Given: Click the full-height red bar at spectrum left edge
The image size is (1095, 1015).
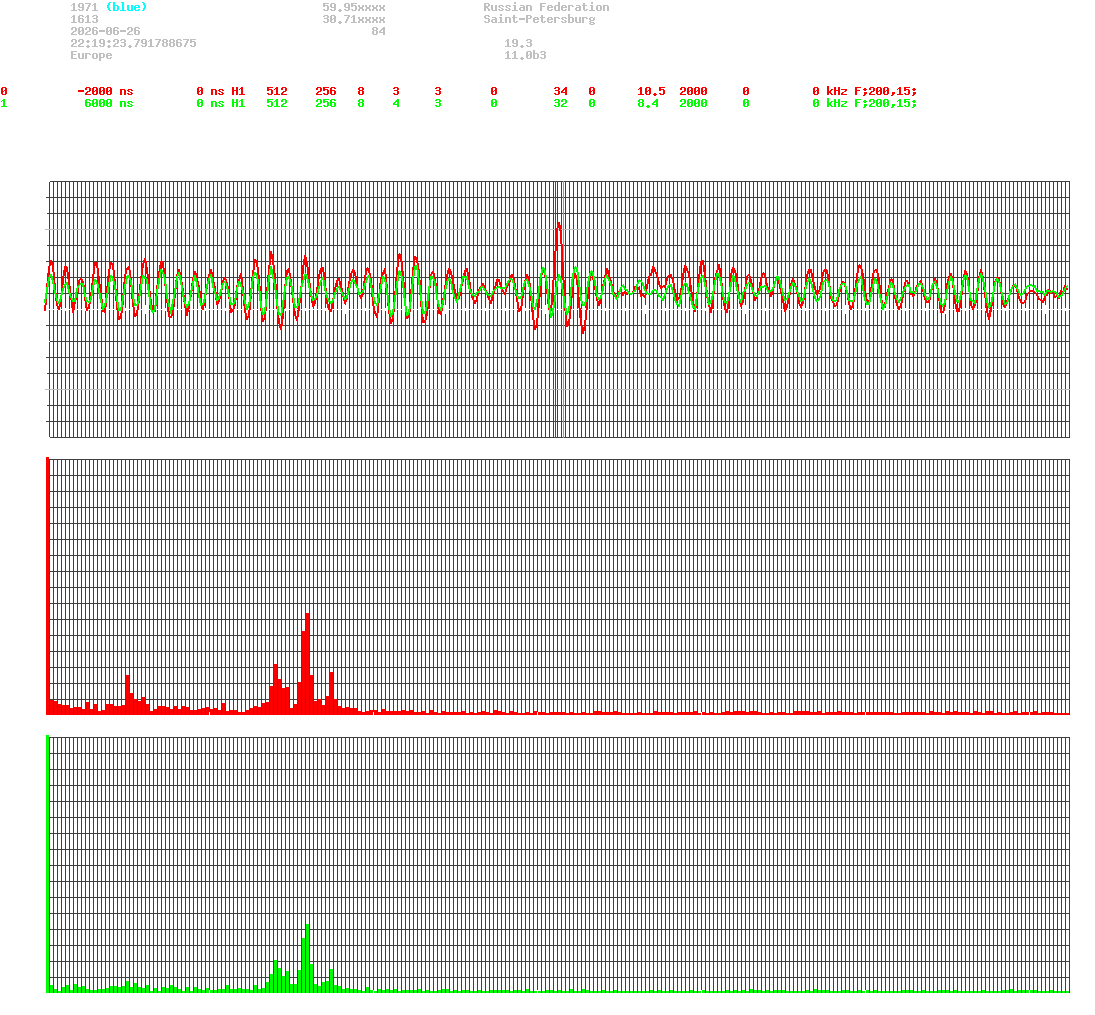Looking at the screenshot, I should pos(47,585).
